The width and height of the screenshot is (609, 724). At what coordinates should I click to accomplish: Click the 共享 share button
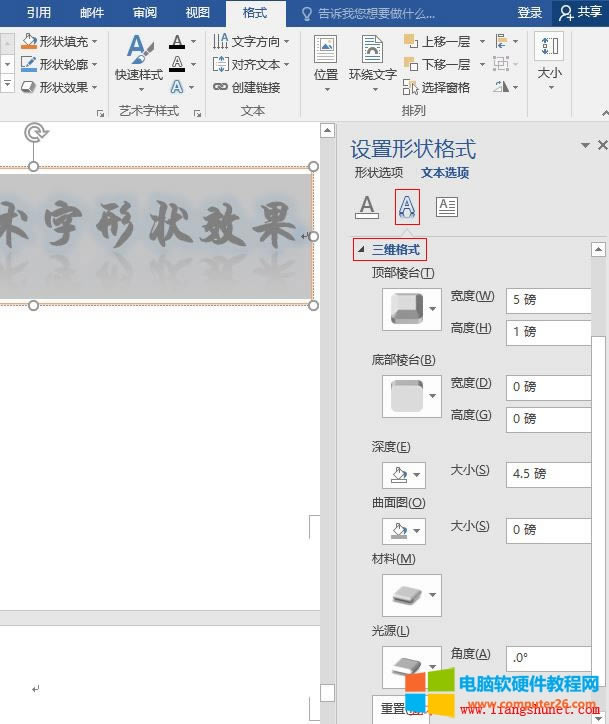581,13
